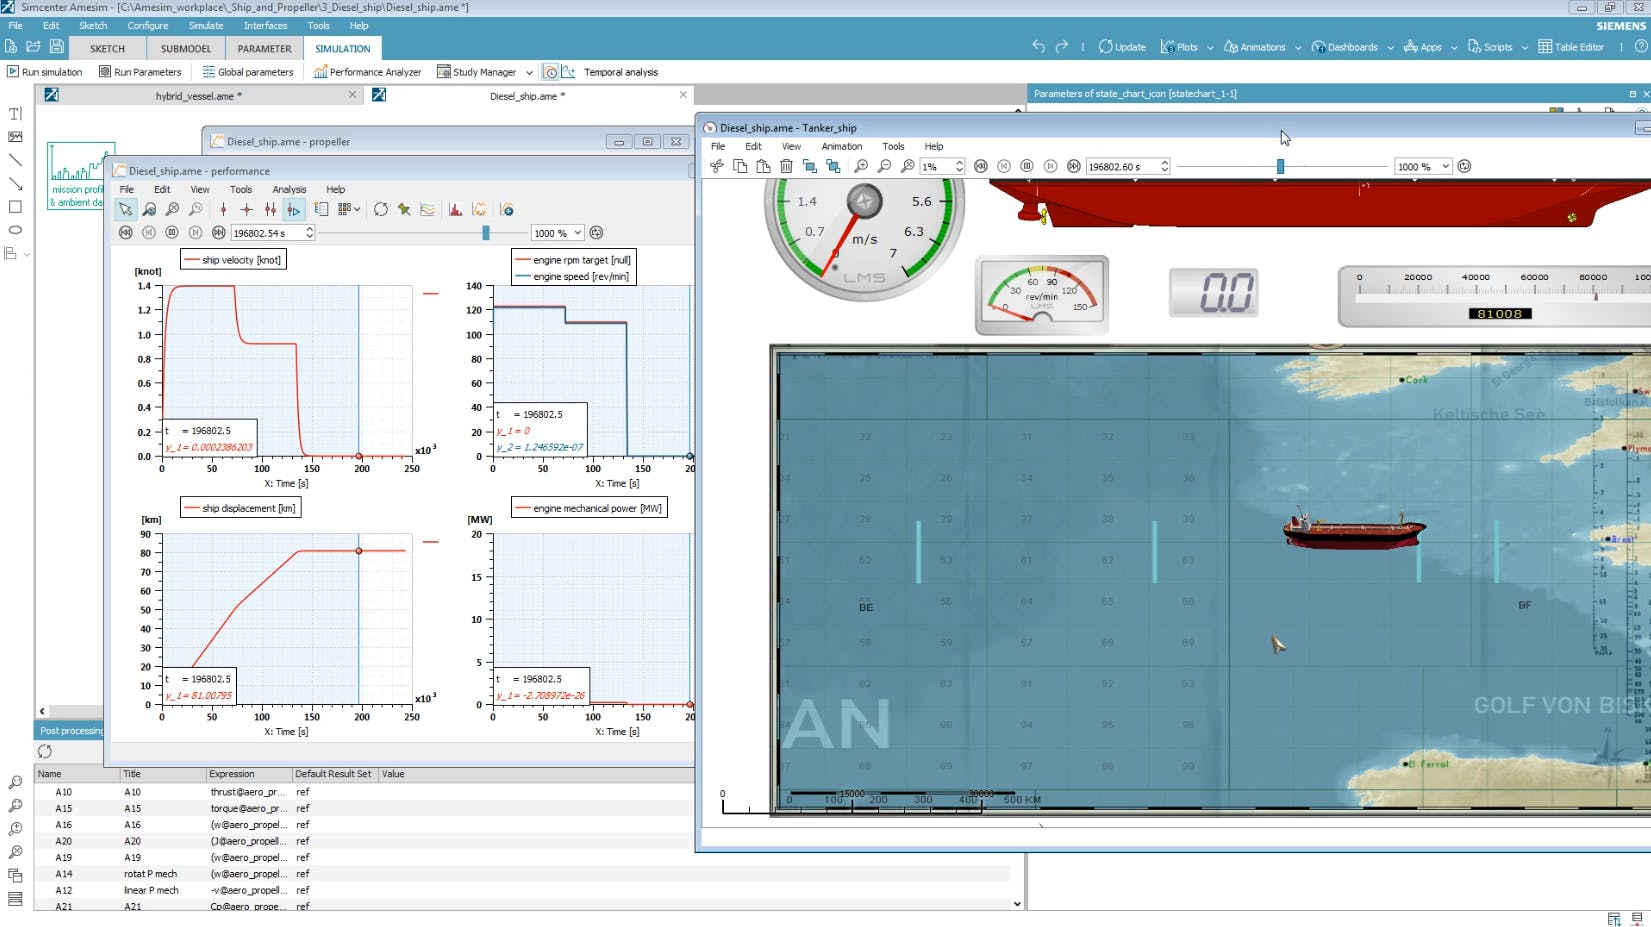Select the pointer tool in performance plot toolbar
Viewport: 1651px width, 927px height.
coord(125,209)
